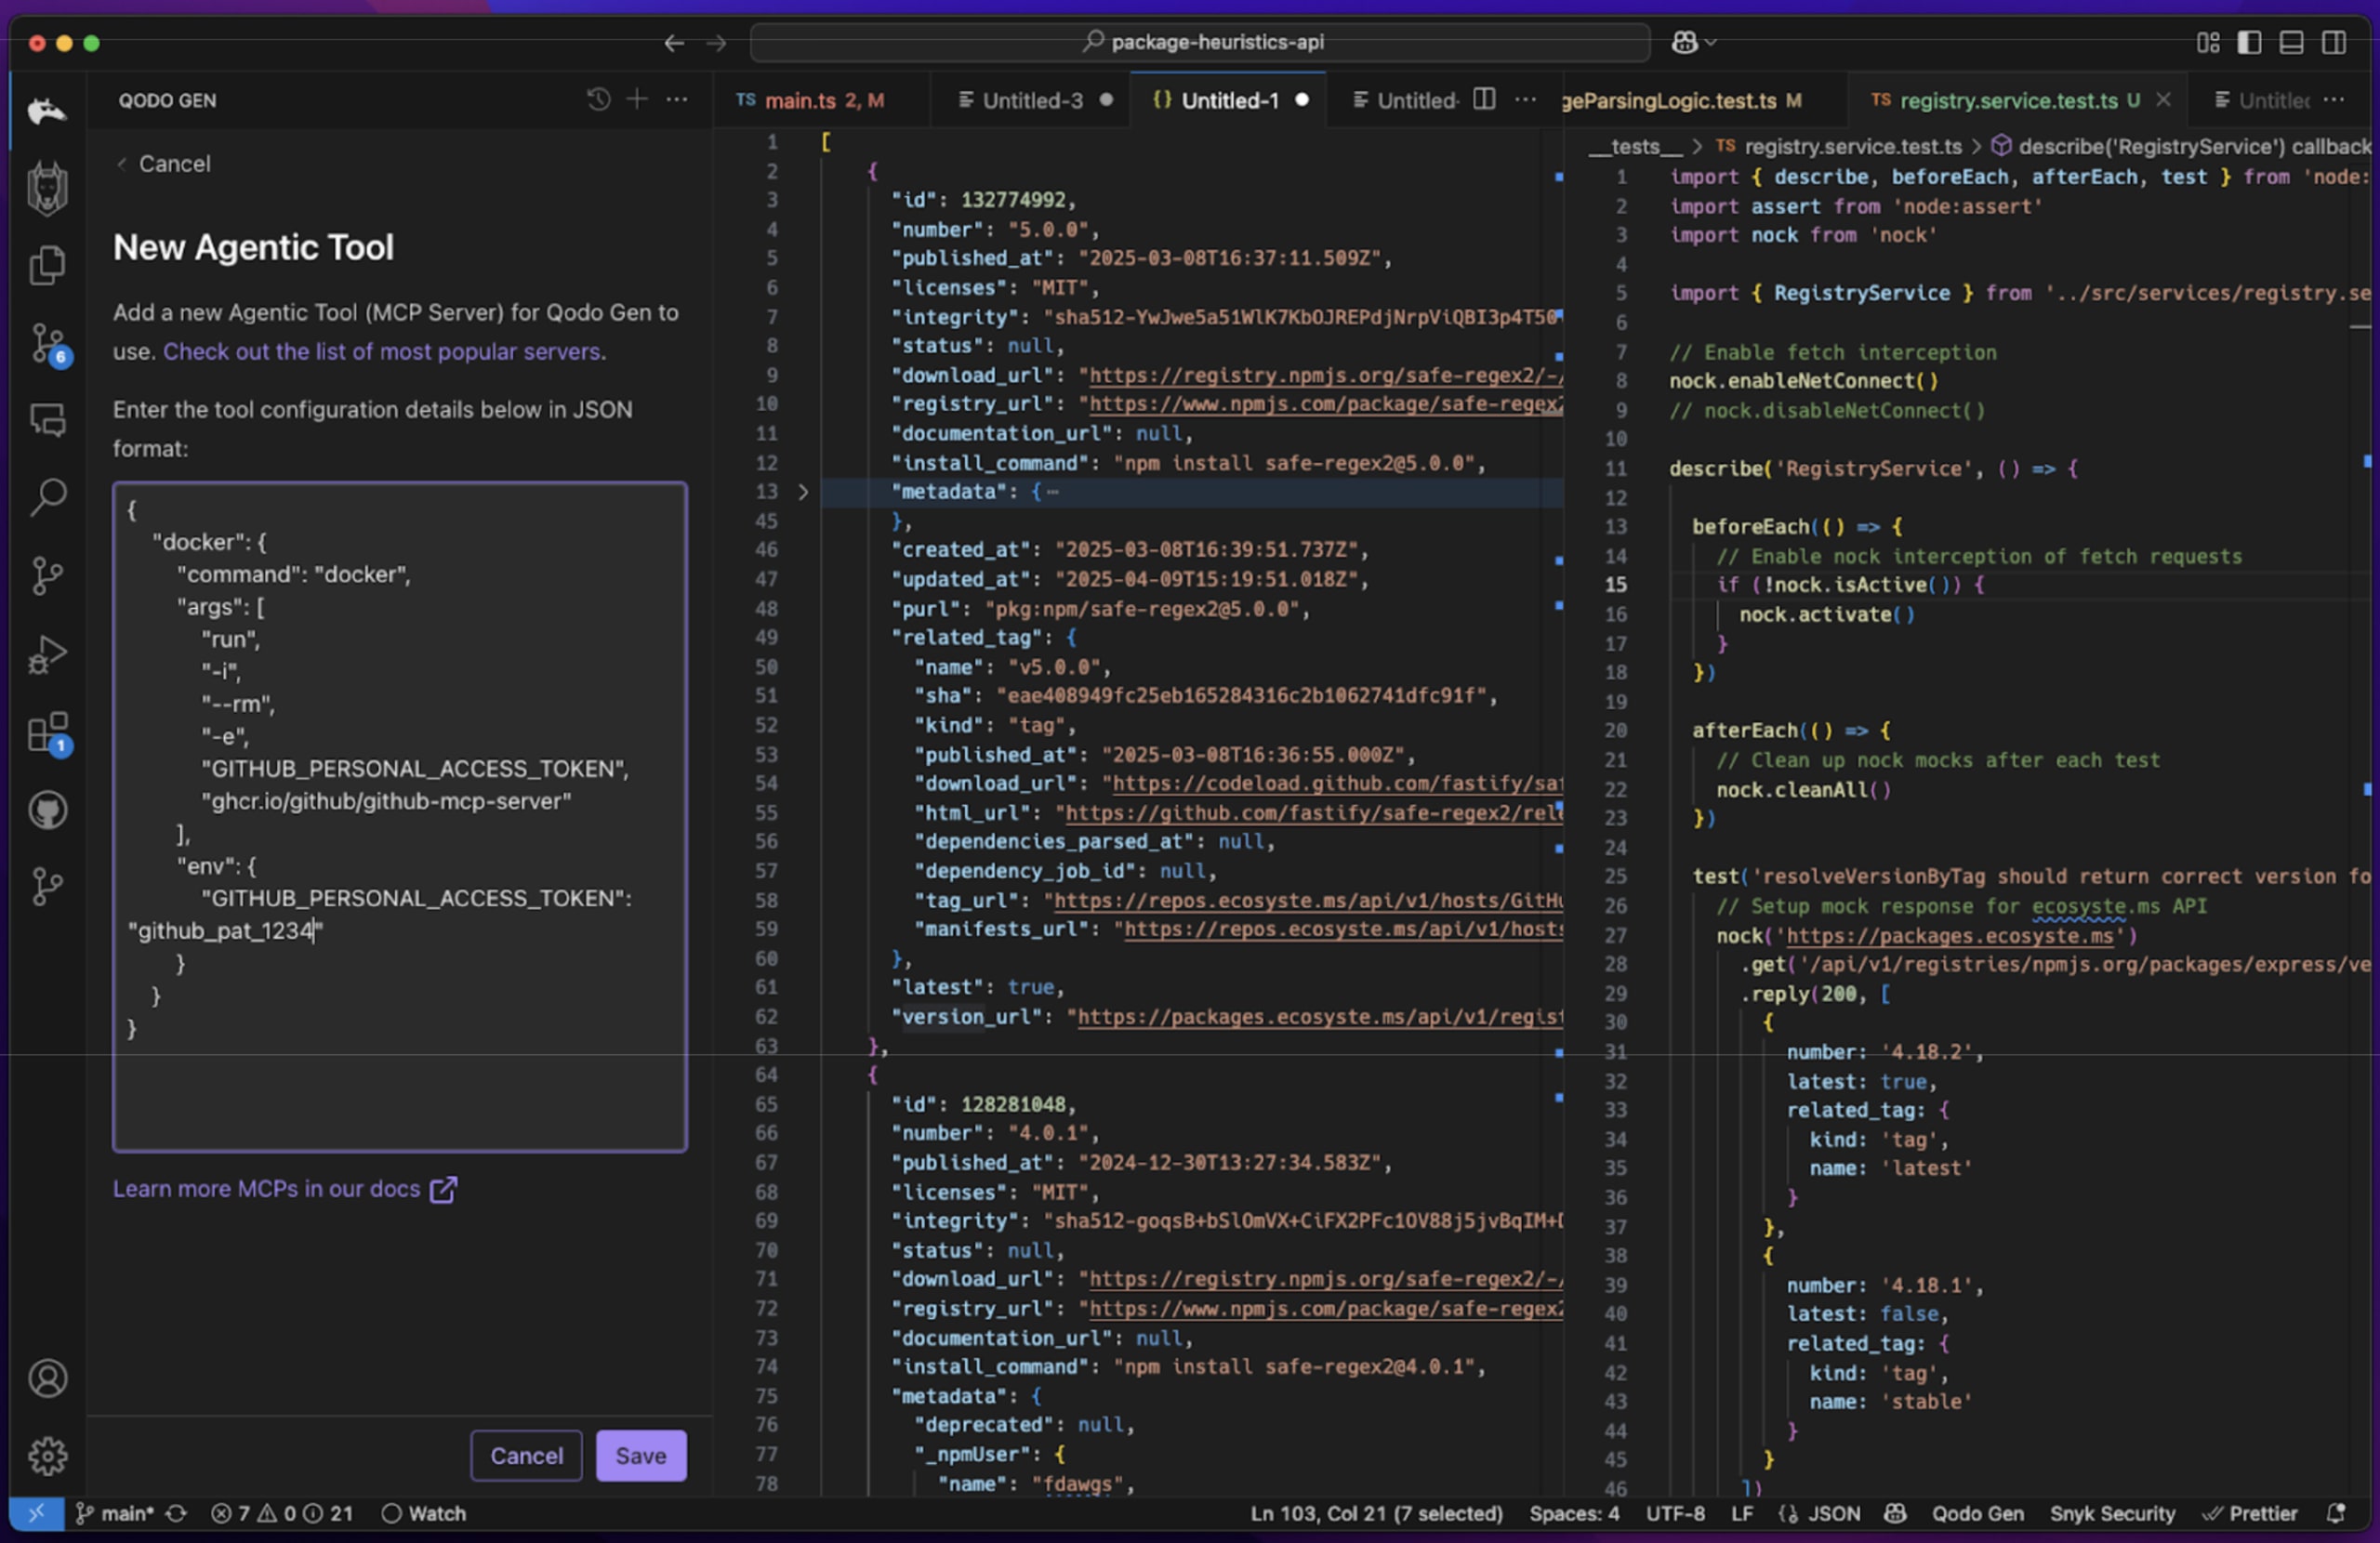Change encoding via UTF-8
Viewport: 2380px width, 1543px height.
(x=1675, y=1513)
